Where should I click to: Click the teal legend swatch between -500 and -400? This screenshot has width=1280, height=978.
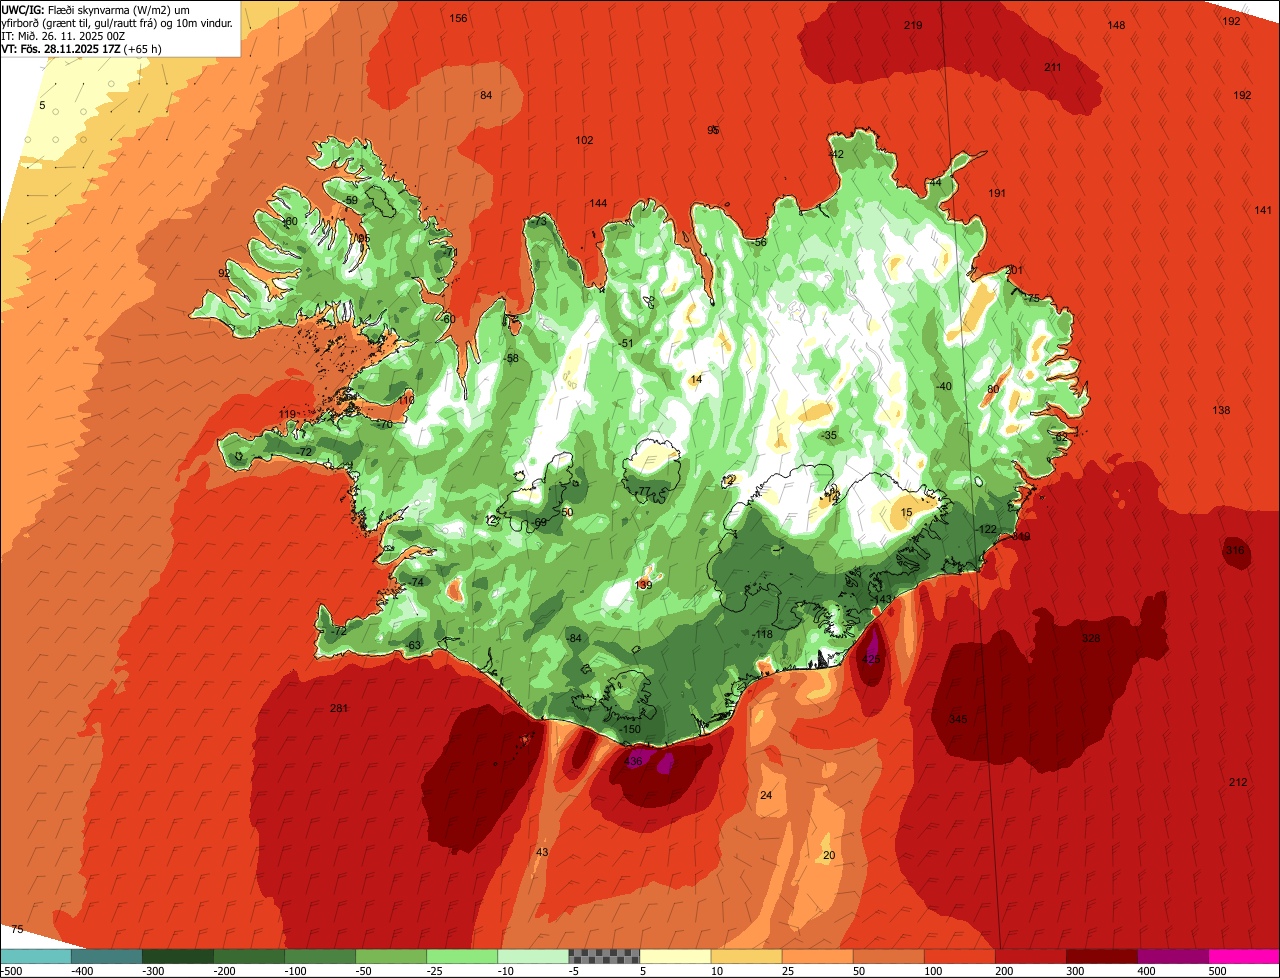click(x=35, y=956)
